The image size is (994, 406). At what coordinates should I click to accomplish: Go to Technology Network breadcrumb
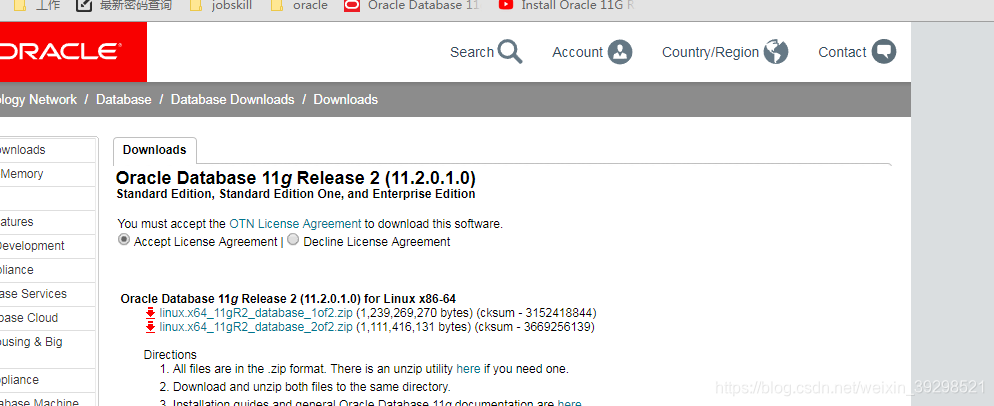tap(38, 100)
